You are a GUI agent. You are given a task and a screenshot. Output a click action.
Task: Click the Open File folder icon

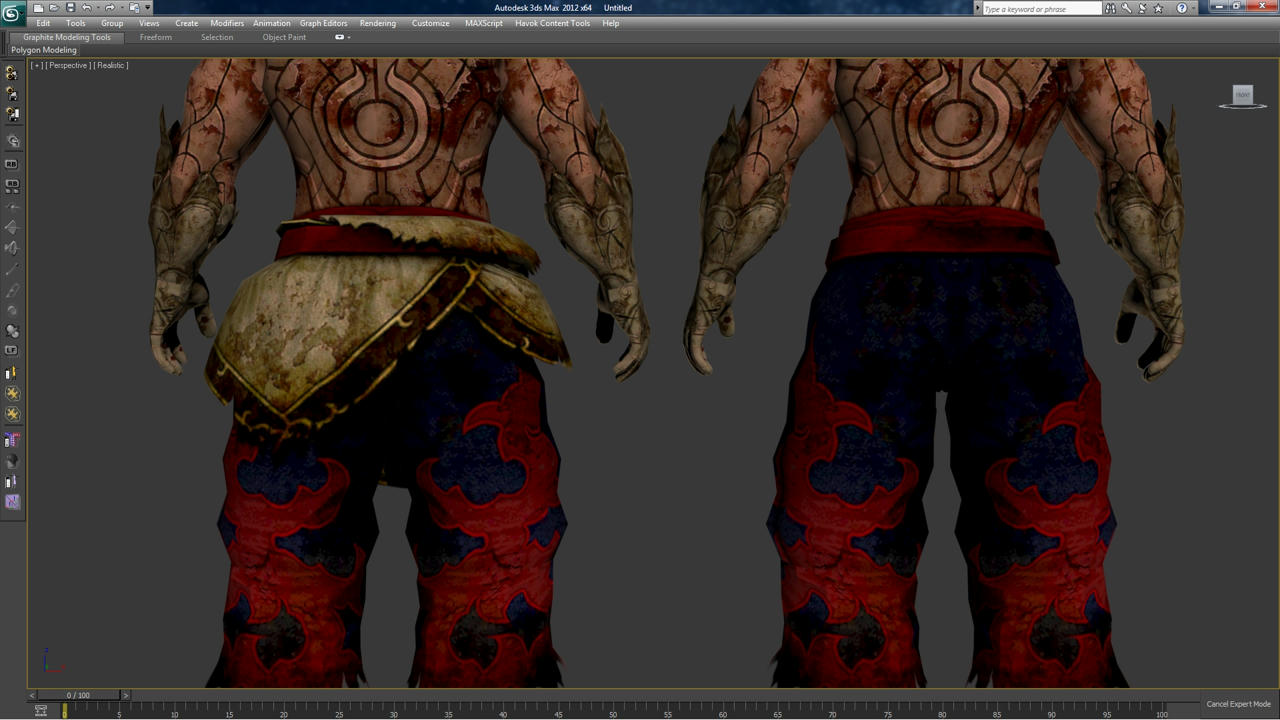(x=54, y=8)
